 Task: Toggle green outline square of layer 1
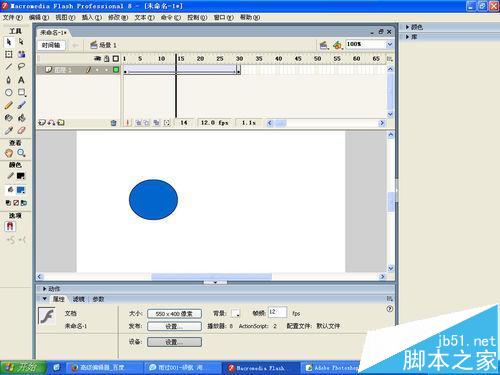pos(116,70)
